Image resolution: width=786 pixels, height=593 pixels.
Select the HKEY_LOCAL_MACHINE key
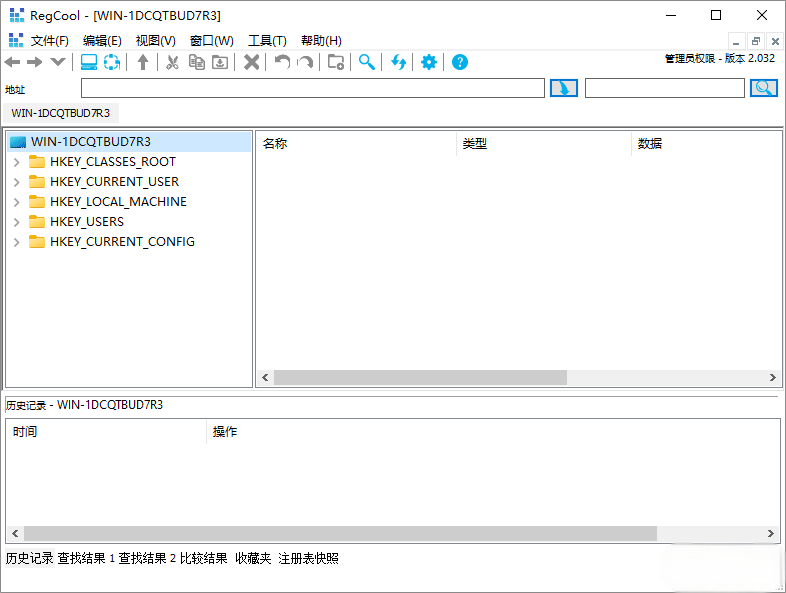coord(118,202)
